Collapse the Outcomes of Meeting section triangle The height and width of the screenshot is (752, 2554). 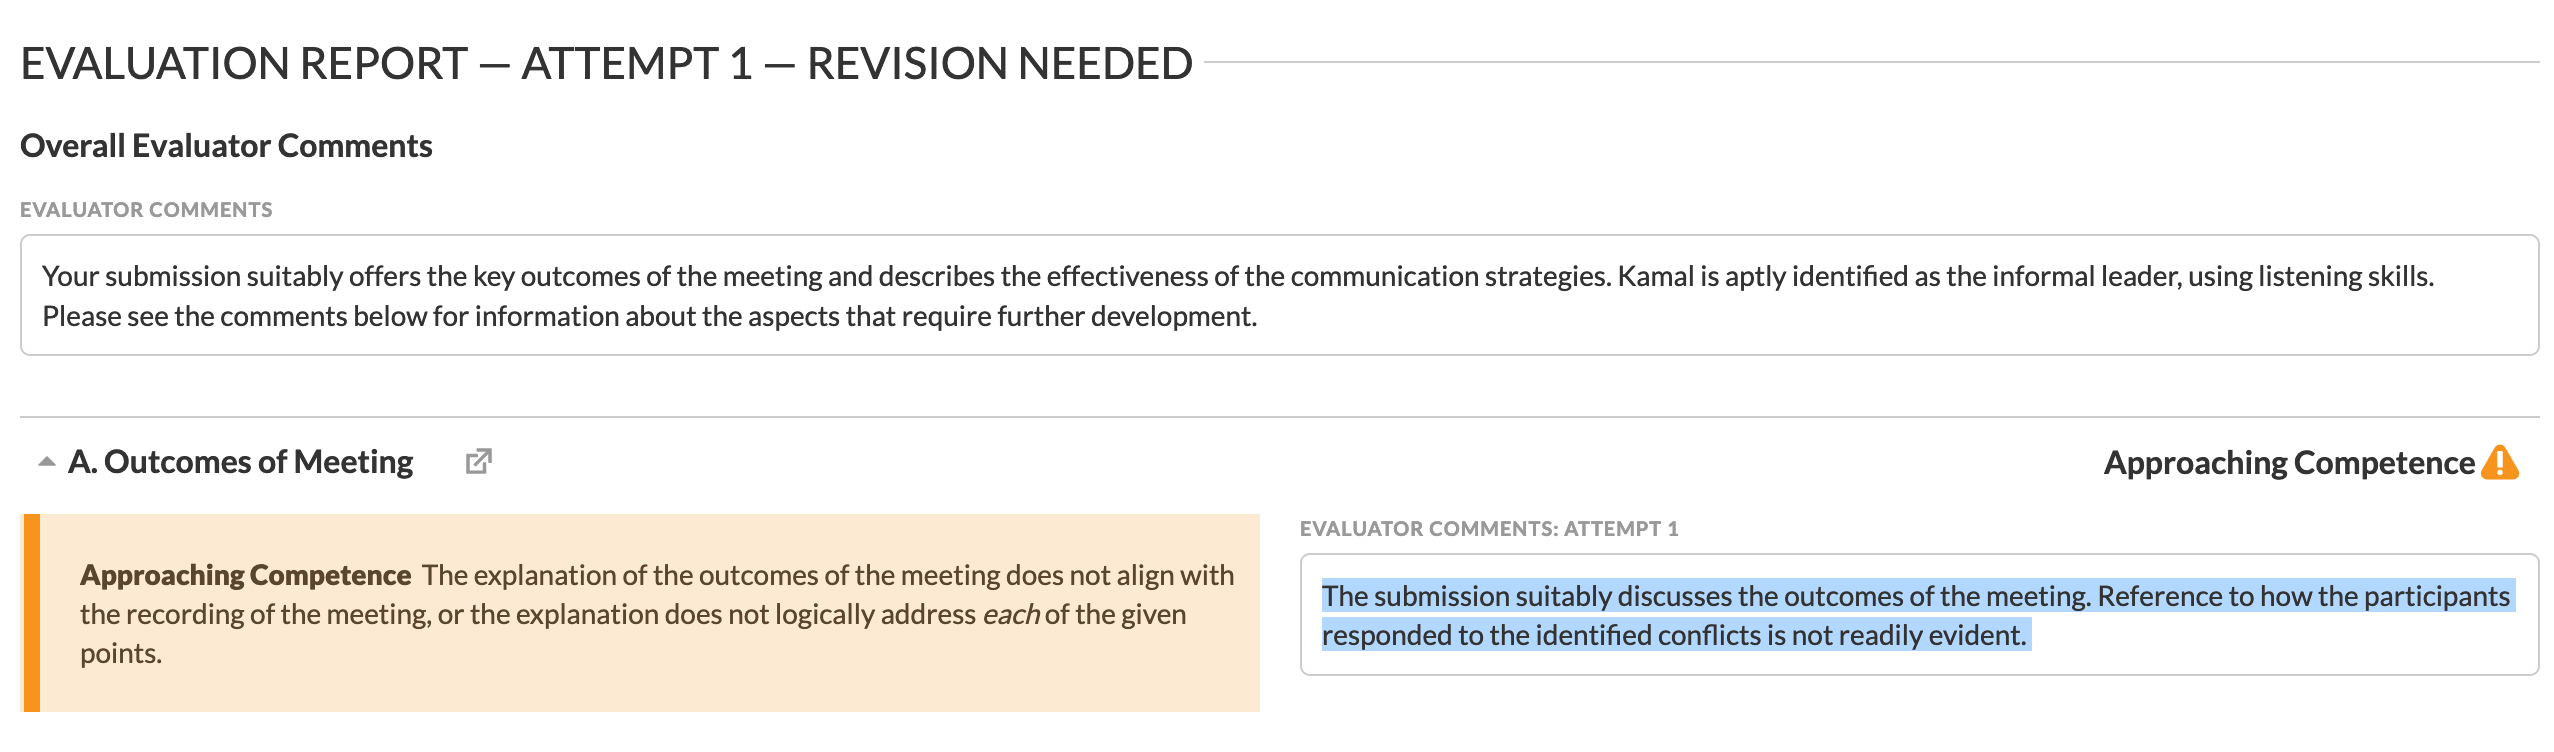tap(46, 462)
